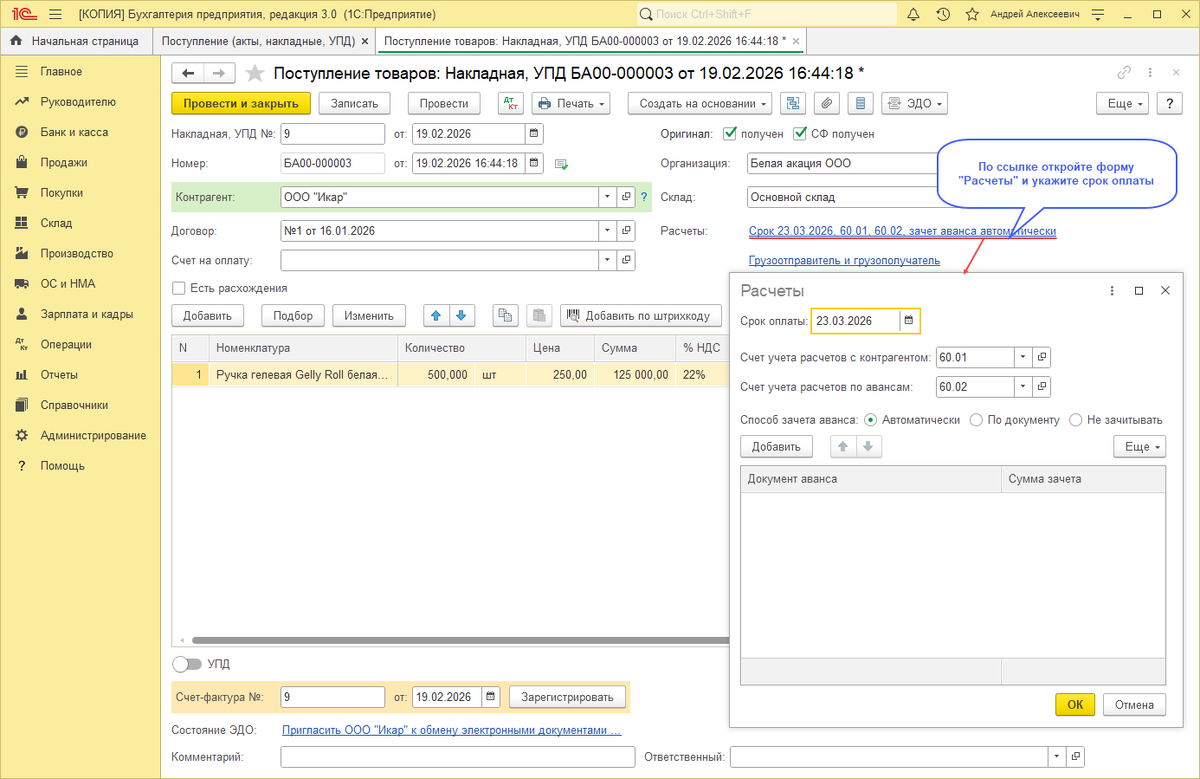Open Расчеты dialog options three-dot menu

1112,290
